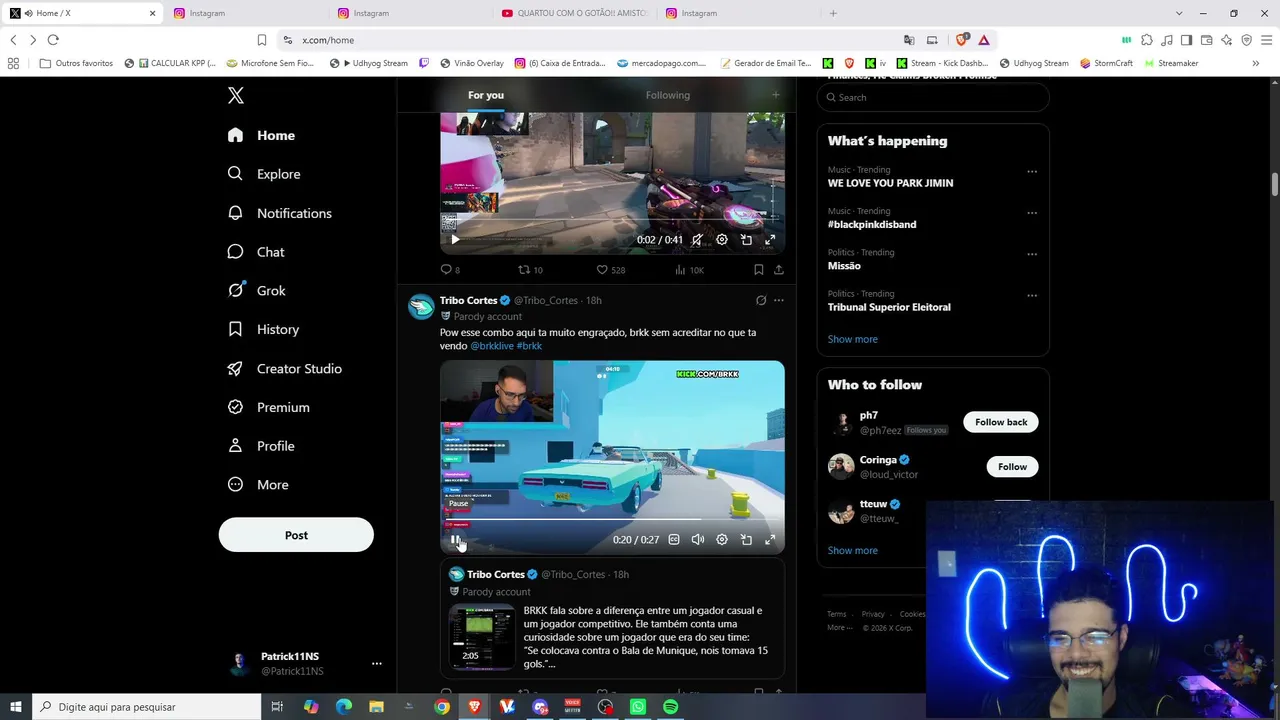Open Explore in the sidebar

264,174
